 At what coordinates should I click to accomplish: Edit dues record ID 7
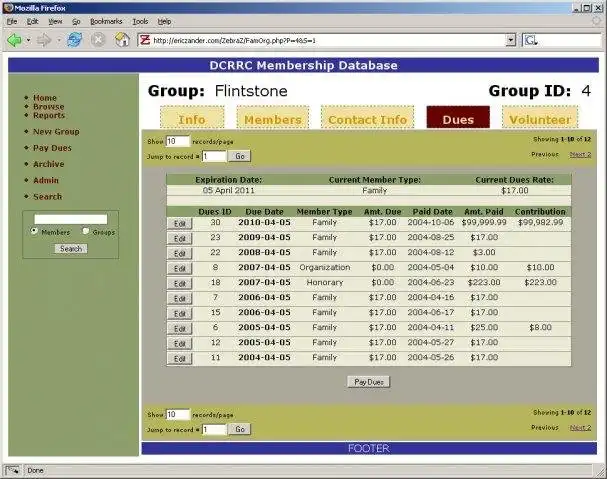tap(179, 299)
